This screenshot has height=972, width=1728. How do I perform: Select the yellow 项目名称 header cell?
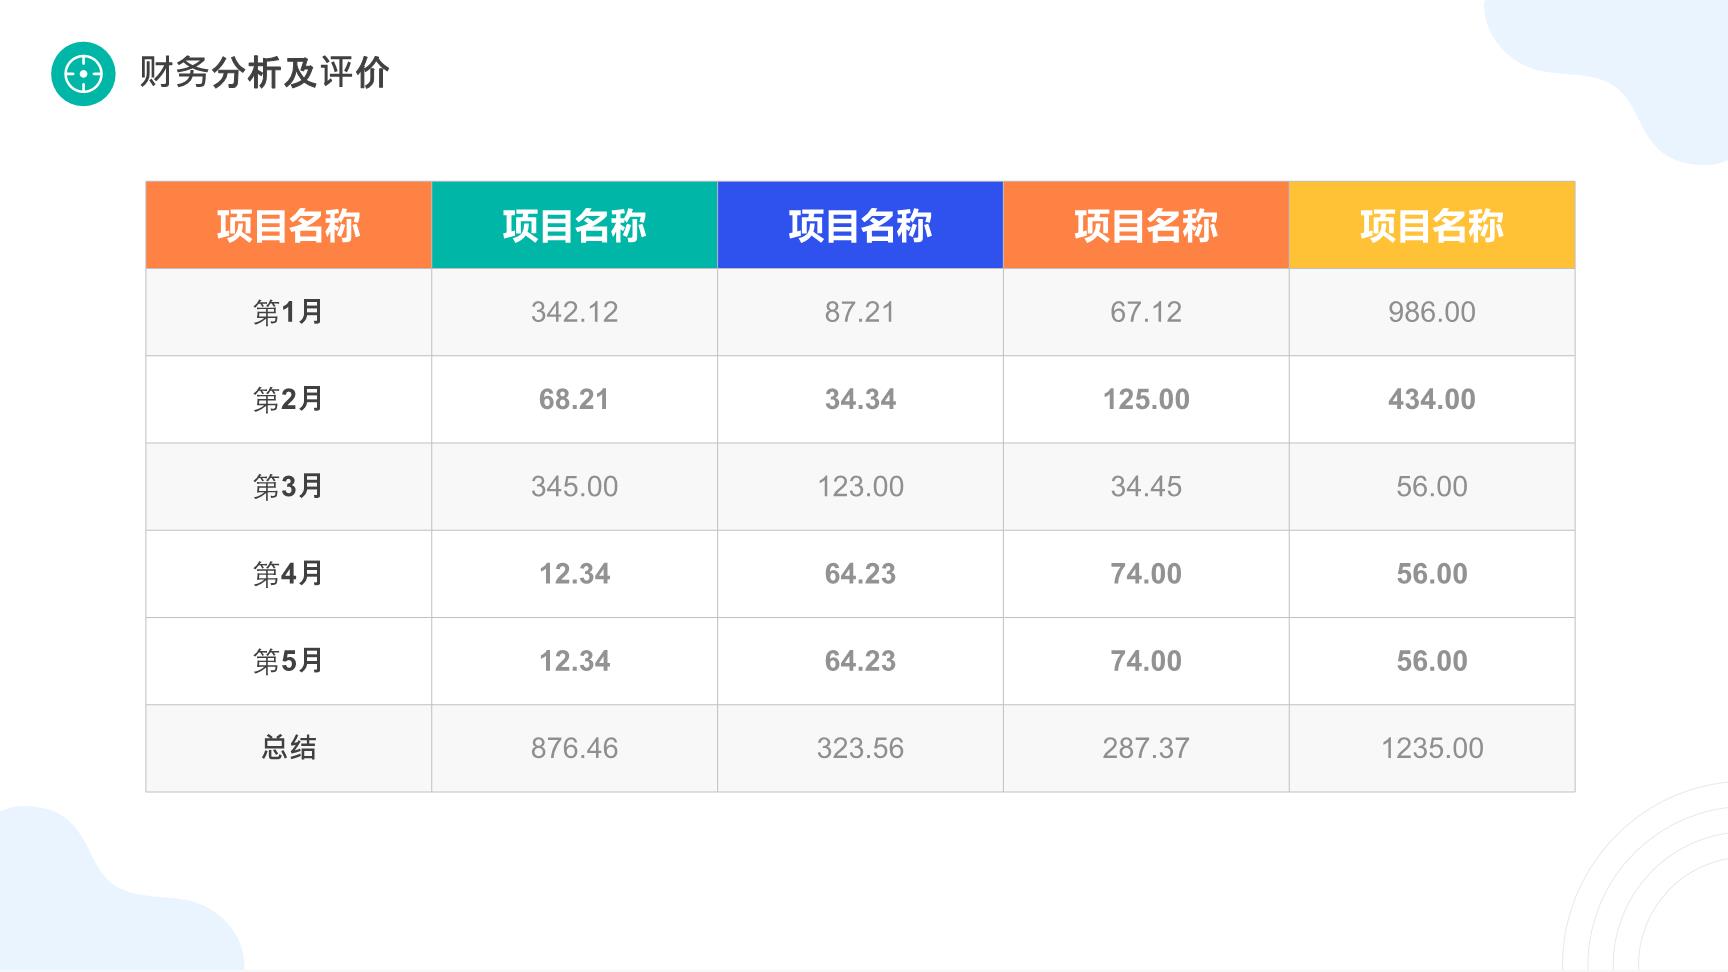tap(1432, 225)
